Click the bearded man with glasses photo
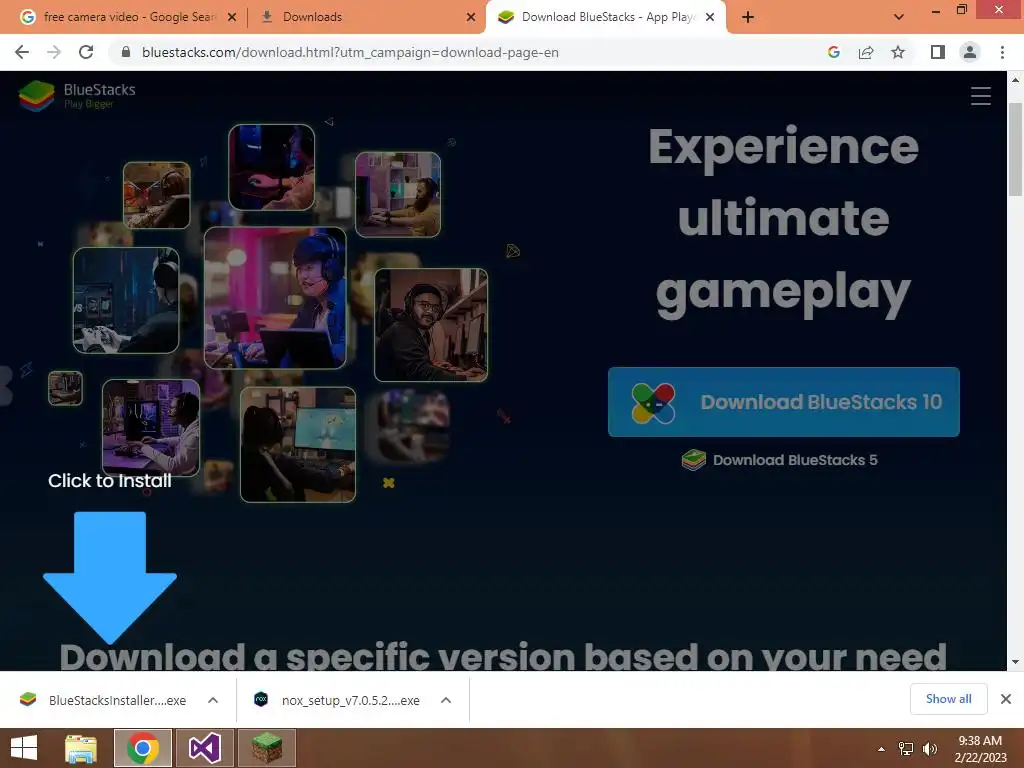The image size is (1024, 768). [x=431, y=325]
